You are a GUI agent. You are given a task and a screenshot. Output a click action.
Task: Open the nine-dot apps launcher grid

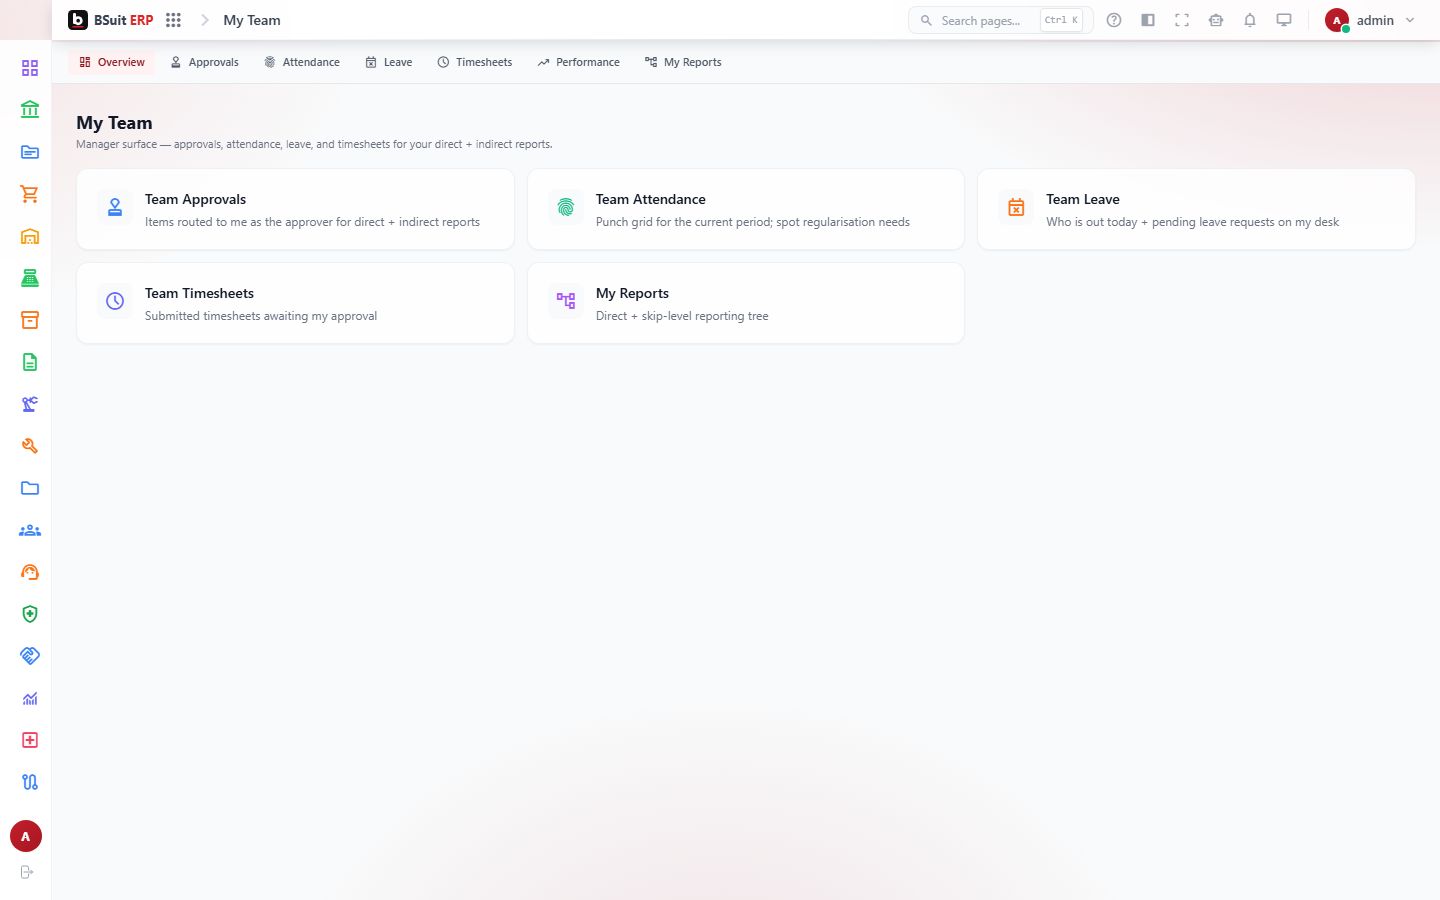[x=173, y=20]
